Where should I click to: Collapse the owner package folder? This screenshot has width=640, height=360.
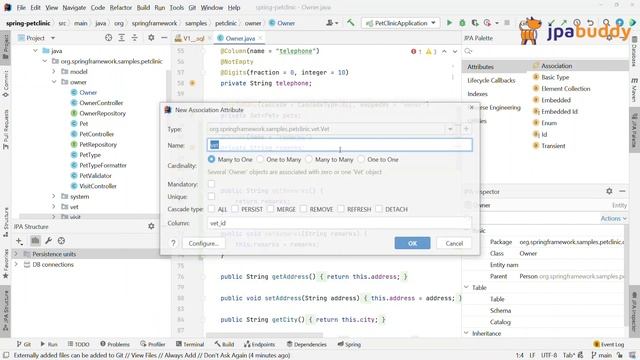tap(54, 82)
